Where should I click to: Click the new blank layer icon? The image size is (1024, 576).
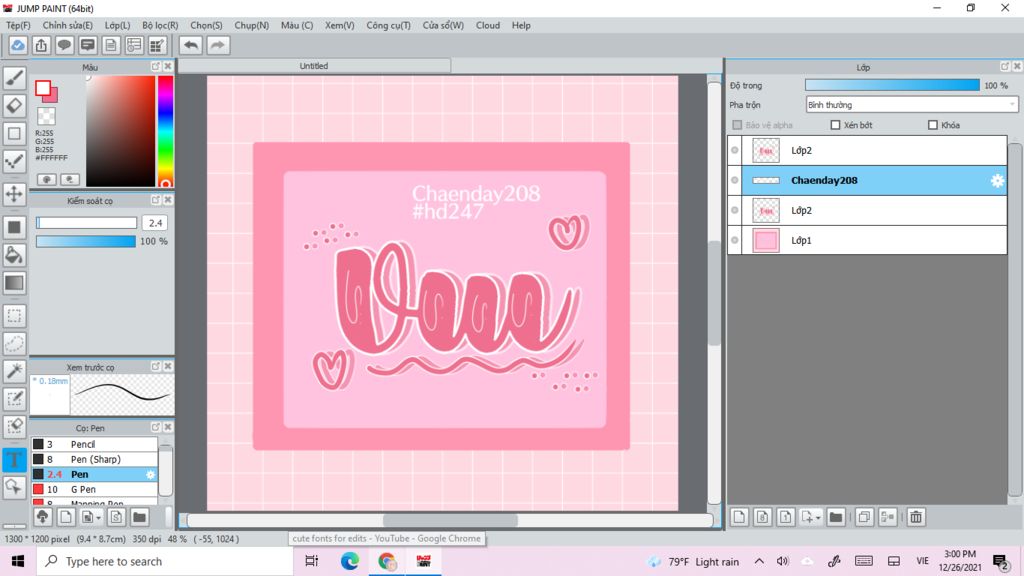(x=739, y=517)
